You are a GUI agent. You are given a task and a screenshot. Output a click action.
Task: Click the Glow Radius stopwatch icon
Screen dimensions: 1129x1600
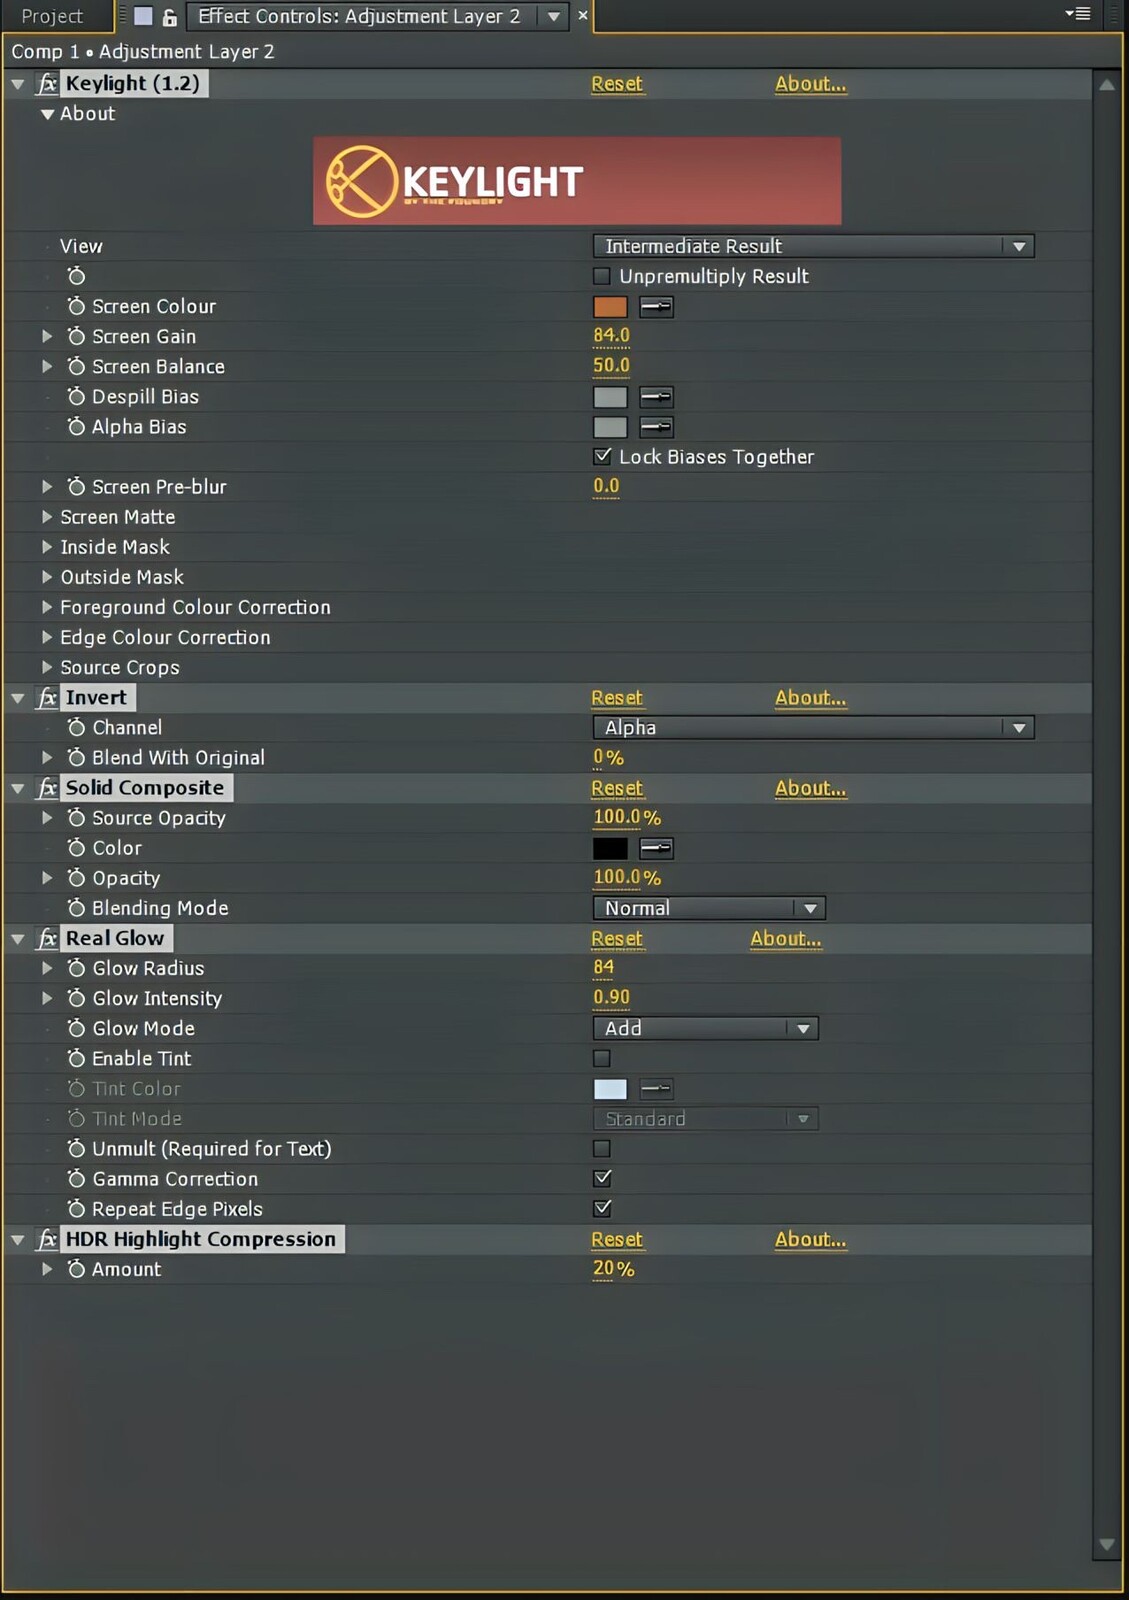point(76,968)
